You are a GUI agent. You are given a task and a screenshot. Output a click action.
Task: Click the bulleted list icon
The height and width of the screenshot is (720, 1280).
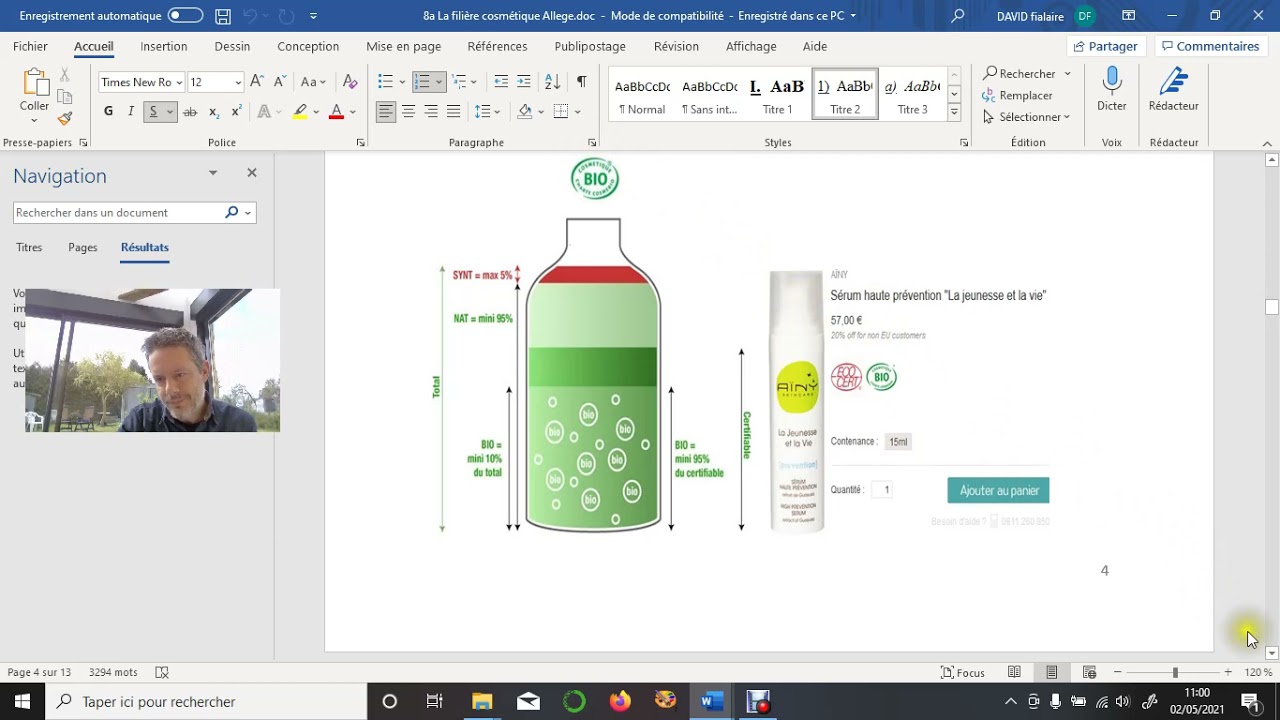386,82
